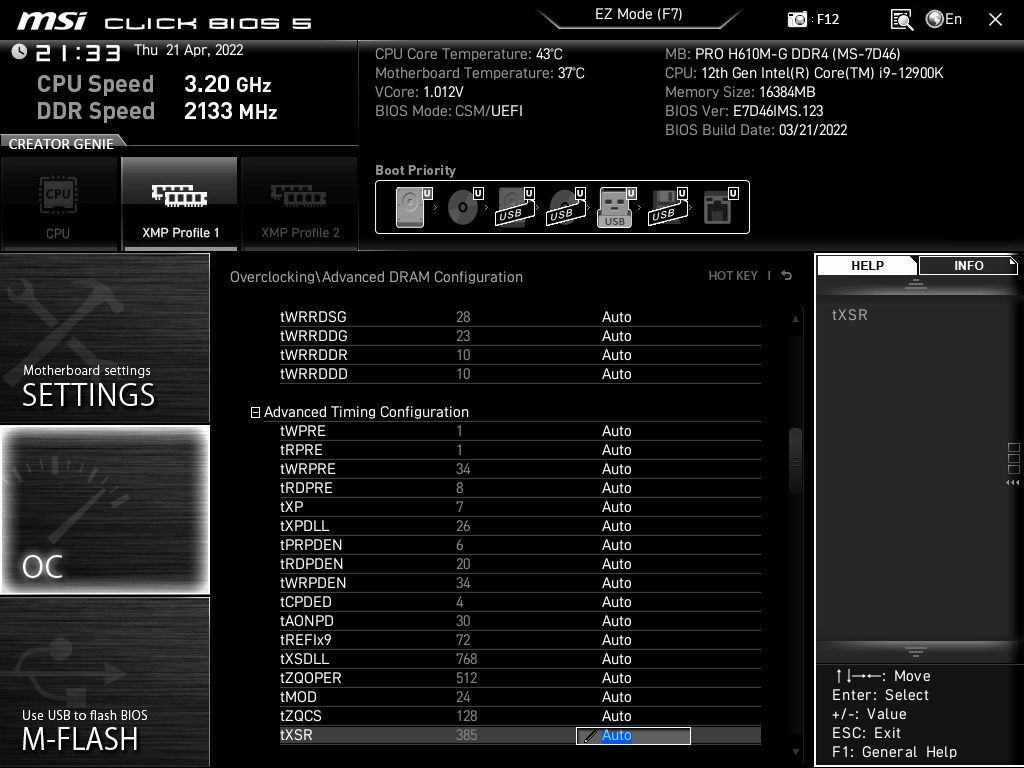Open the BIOS search magnifier icon
Screen dimensions: 1024x768
[x=902, y=20]
